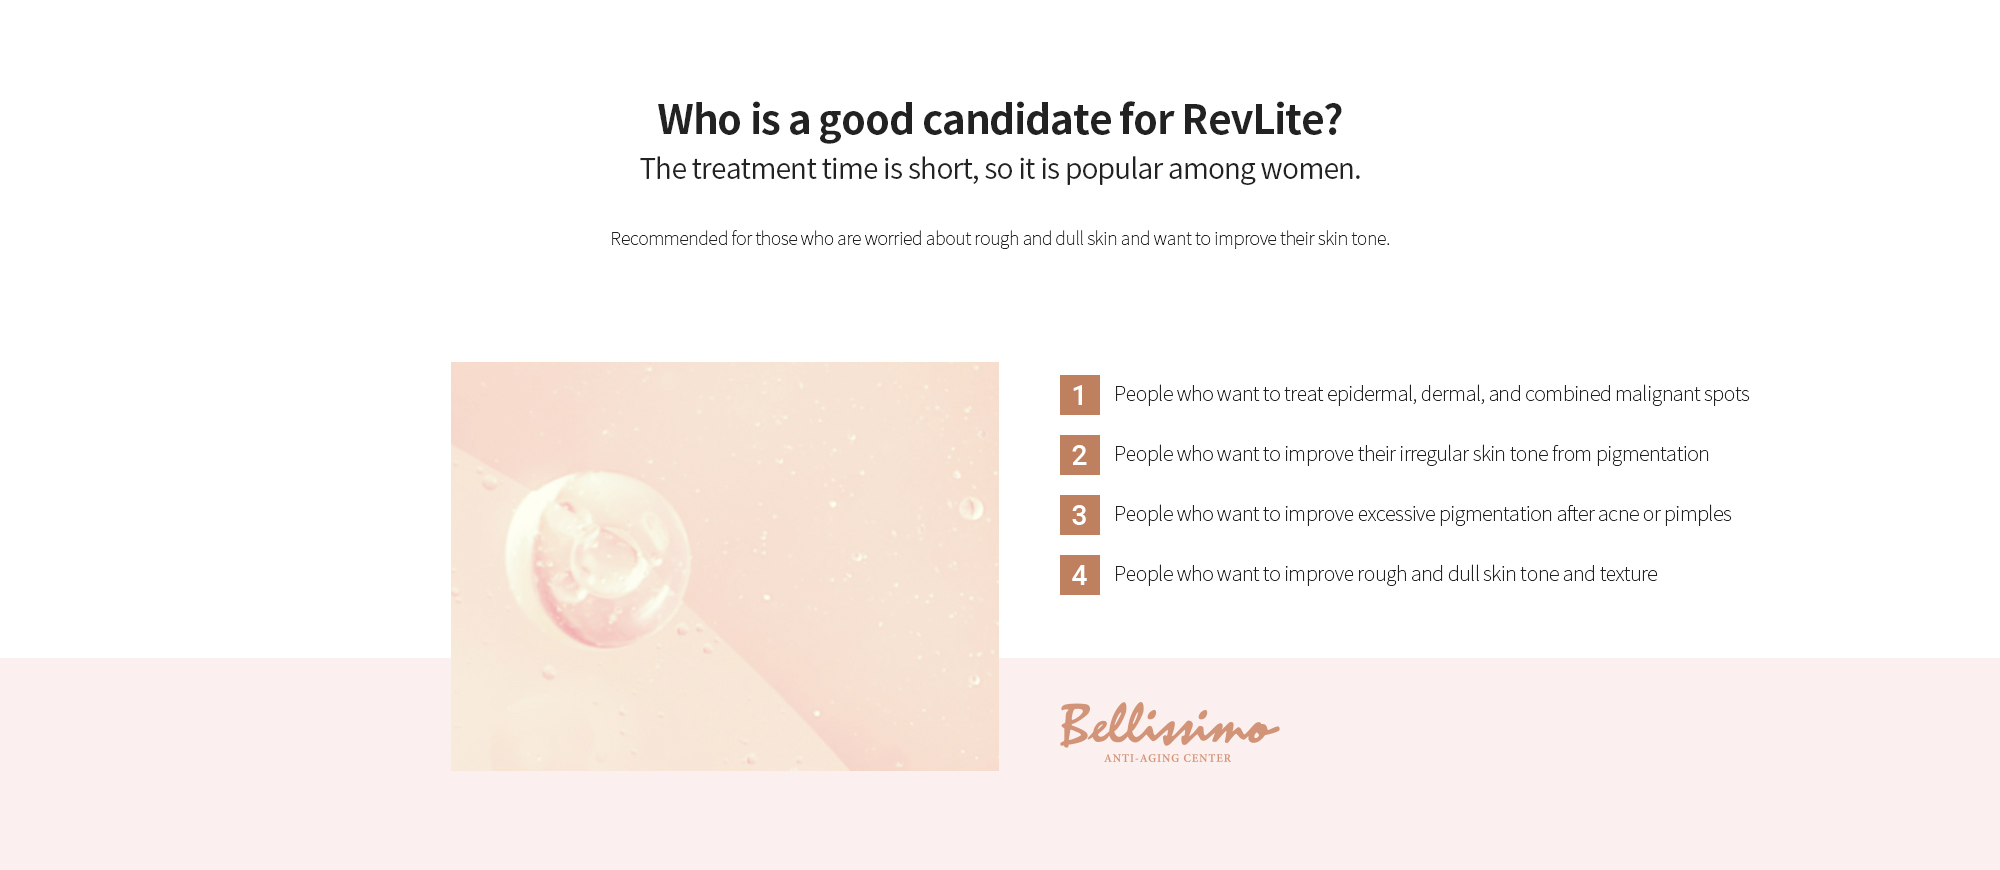
Task: Click the large bubble in the photo
Action: tap(598, 559)
